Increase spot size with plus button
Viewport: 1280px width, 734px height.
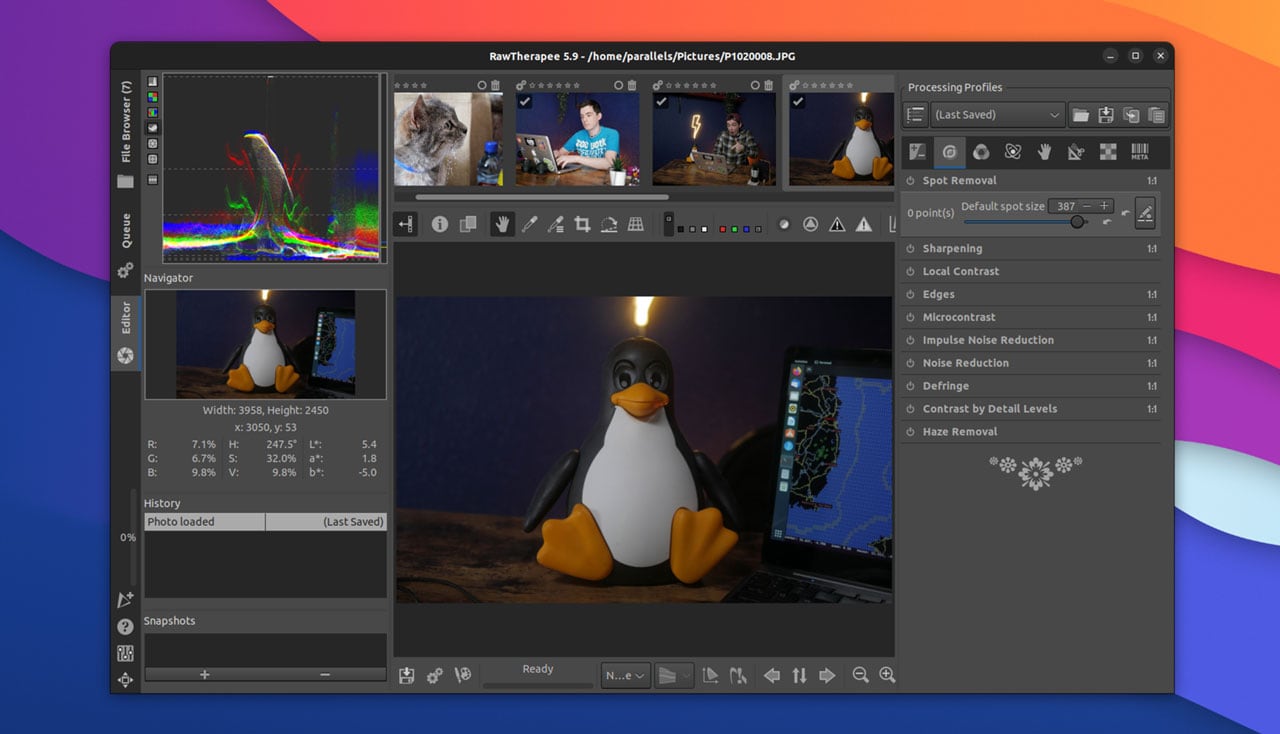coord(1104,206)
